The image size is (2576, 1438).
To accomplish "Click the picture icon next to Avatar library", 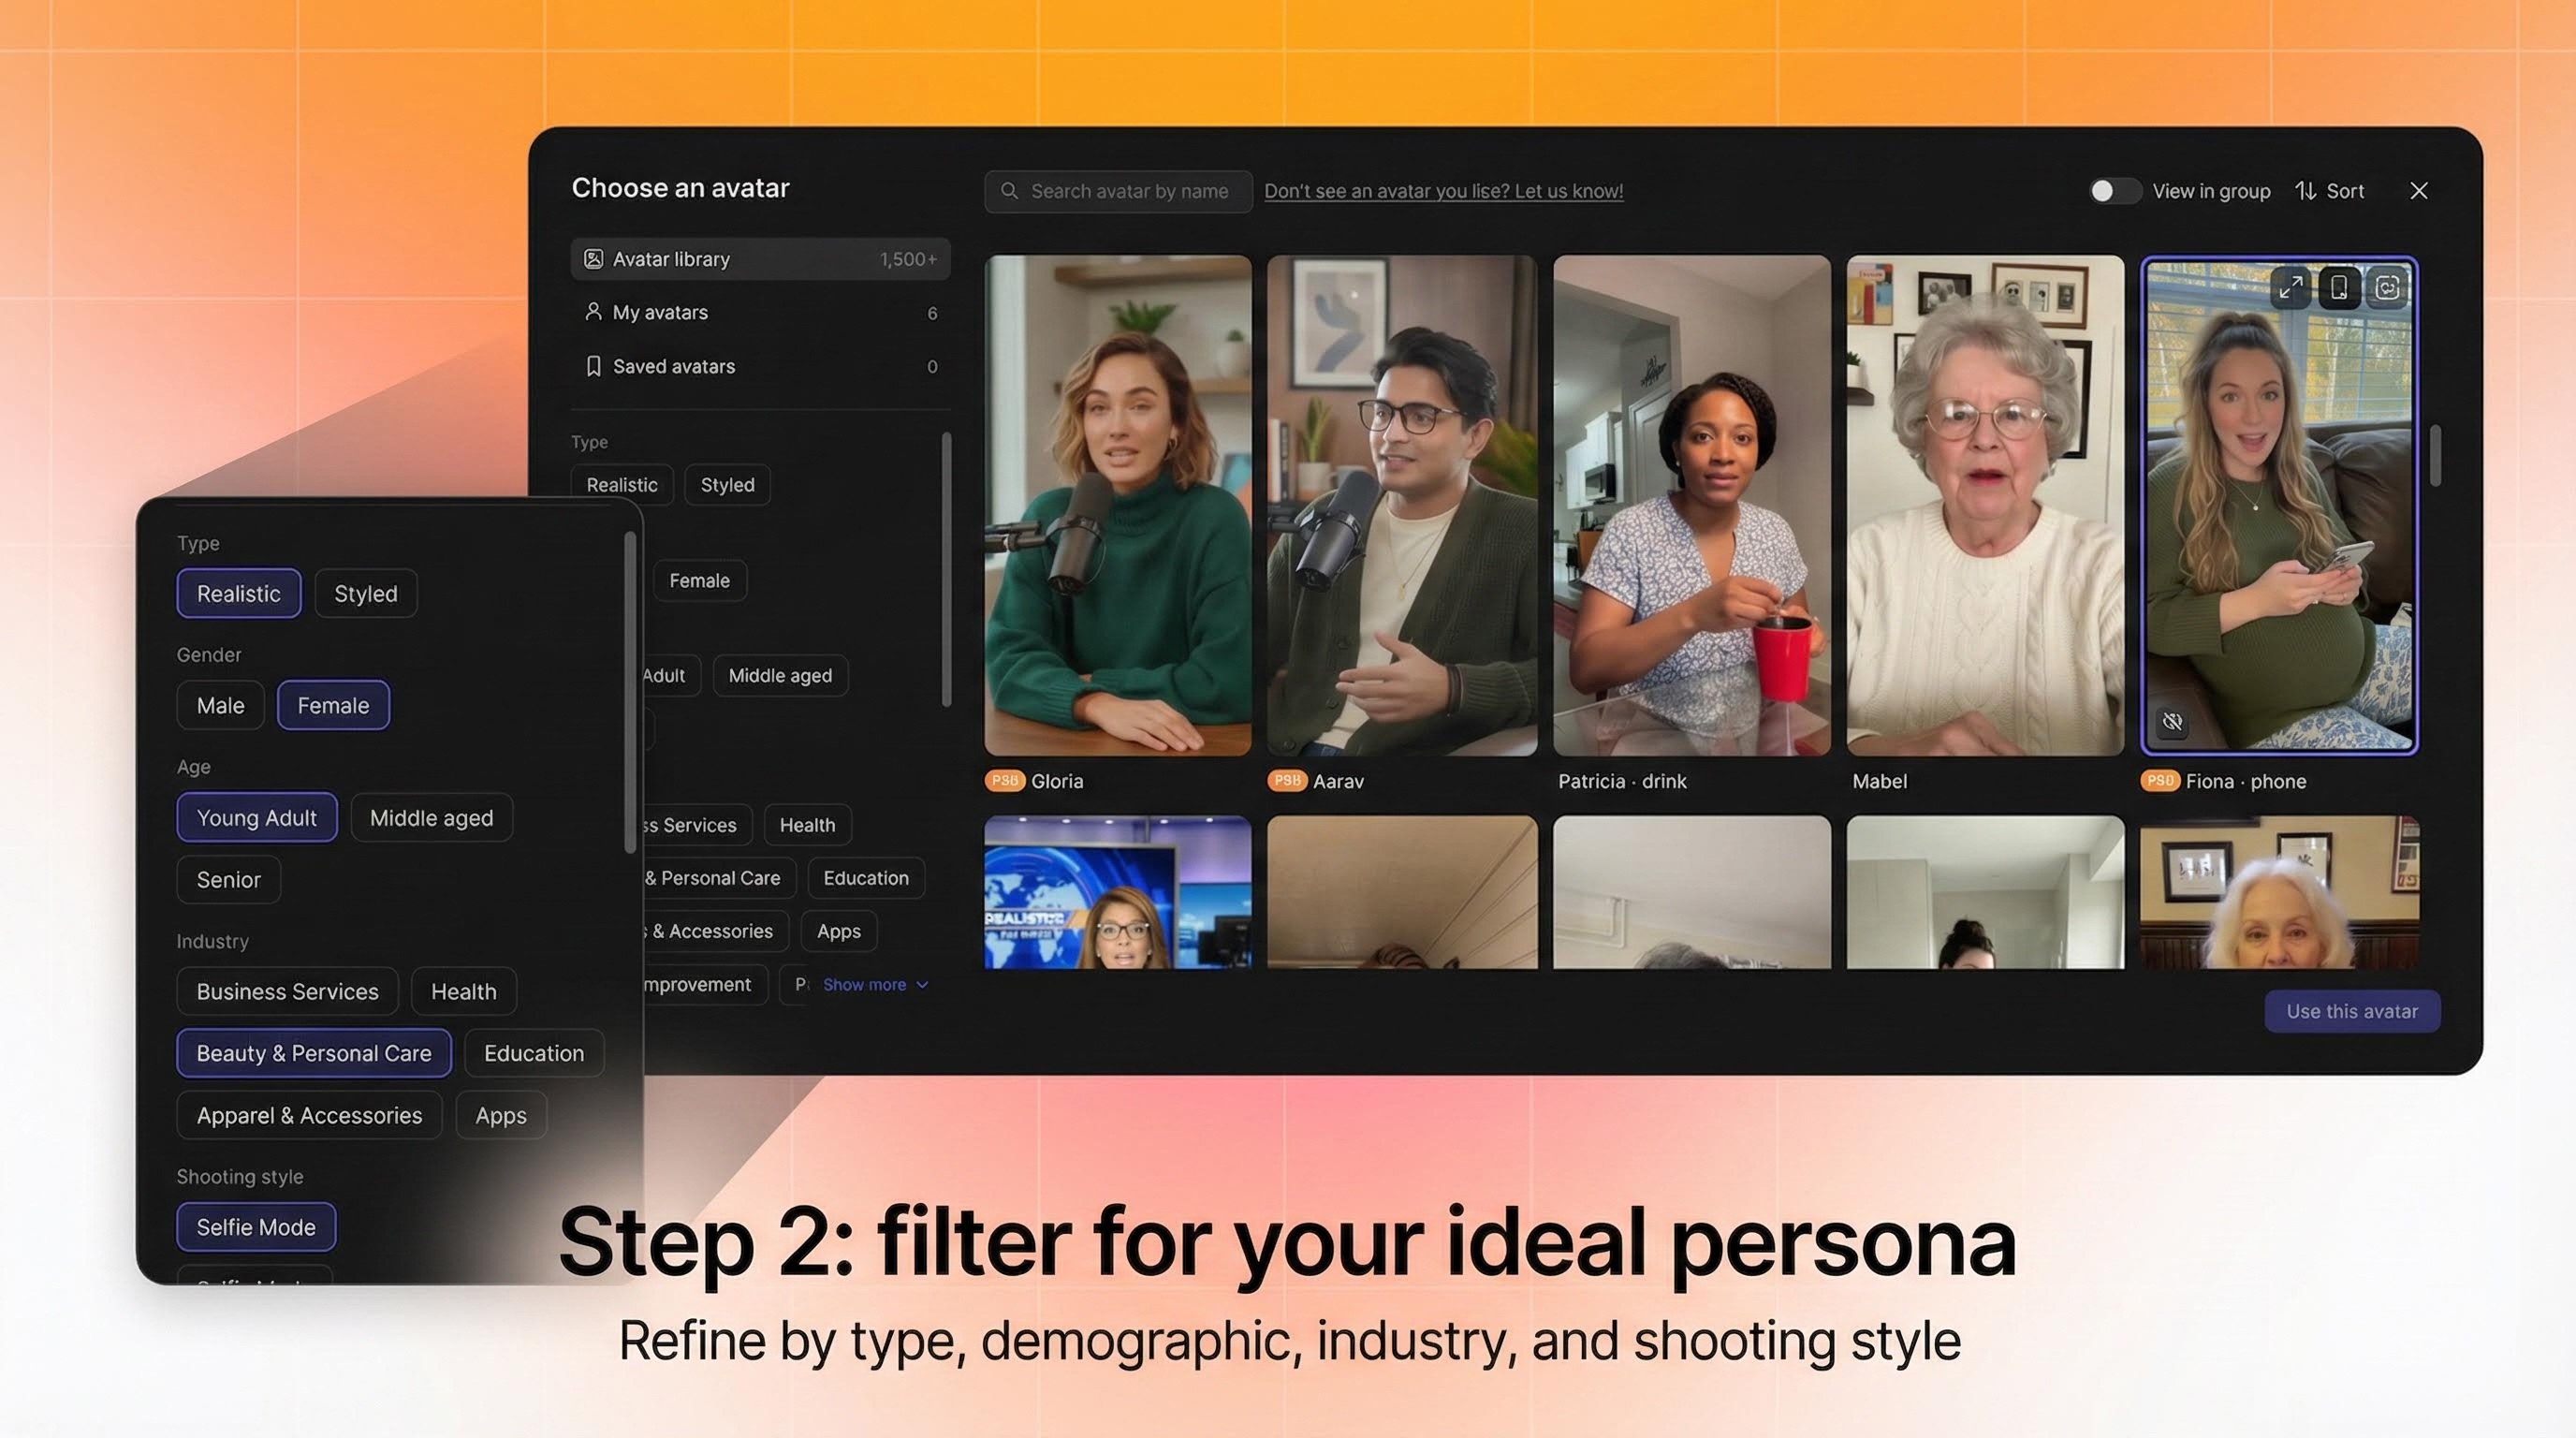I will tap(594, 259).
